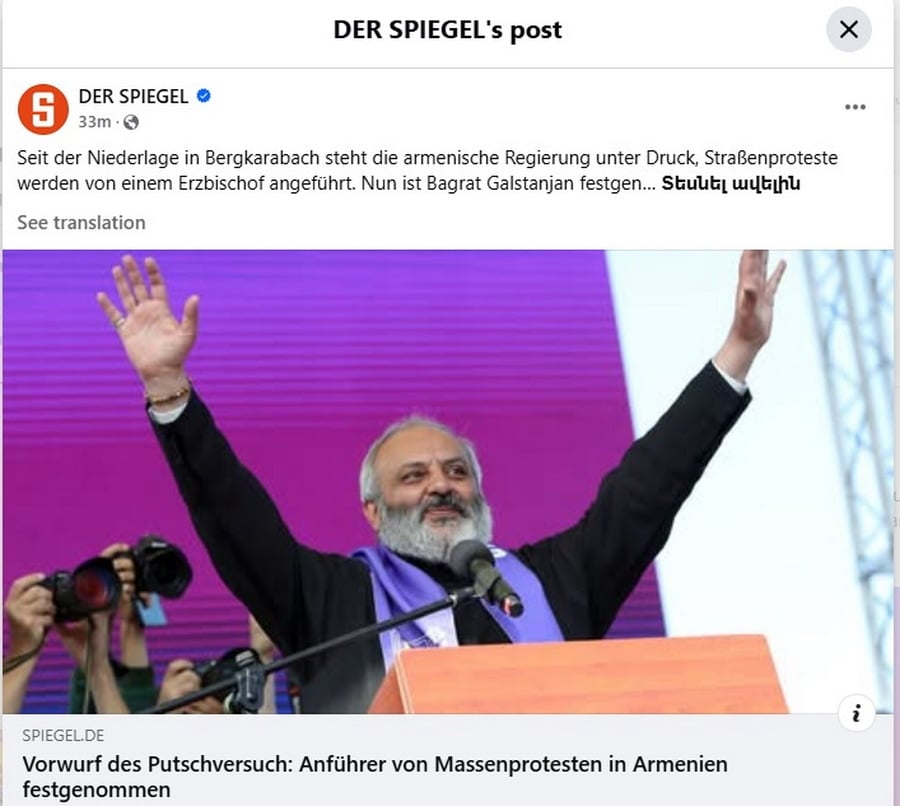Click See translation
This screenshot has height=806, width=900.
[x=82, y=223]
